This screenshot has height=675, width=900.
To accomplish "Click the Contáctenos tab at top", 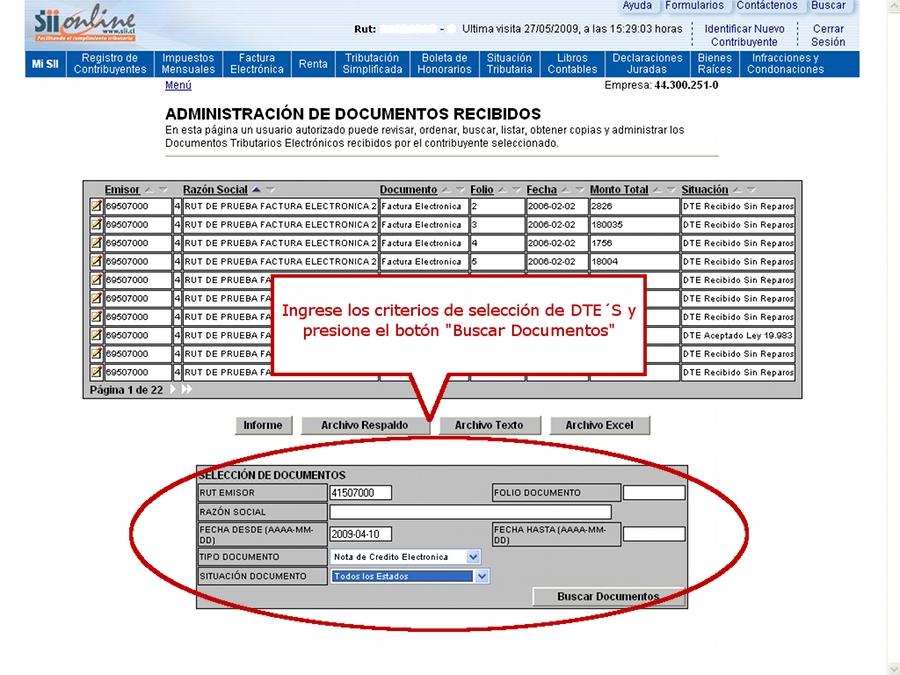I will click(767, 6).
